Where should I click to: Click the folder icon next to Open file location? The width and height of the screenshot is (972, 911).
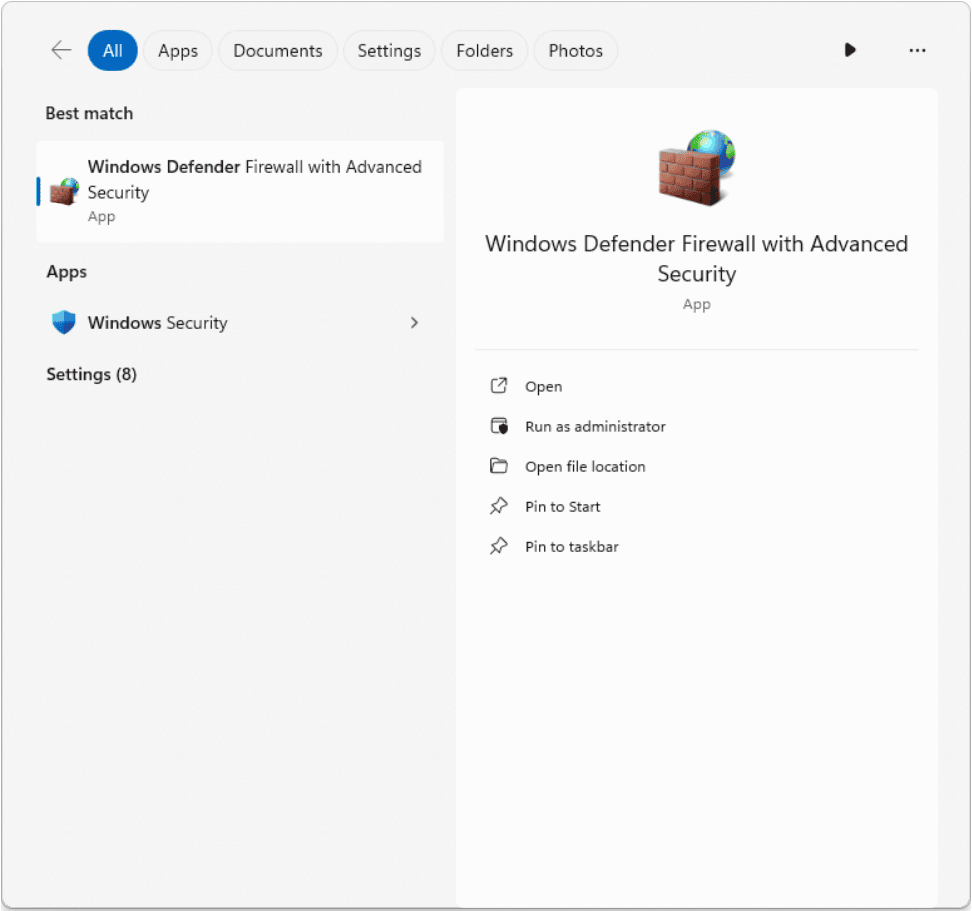500,466
